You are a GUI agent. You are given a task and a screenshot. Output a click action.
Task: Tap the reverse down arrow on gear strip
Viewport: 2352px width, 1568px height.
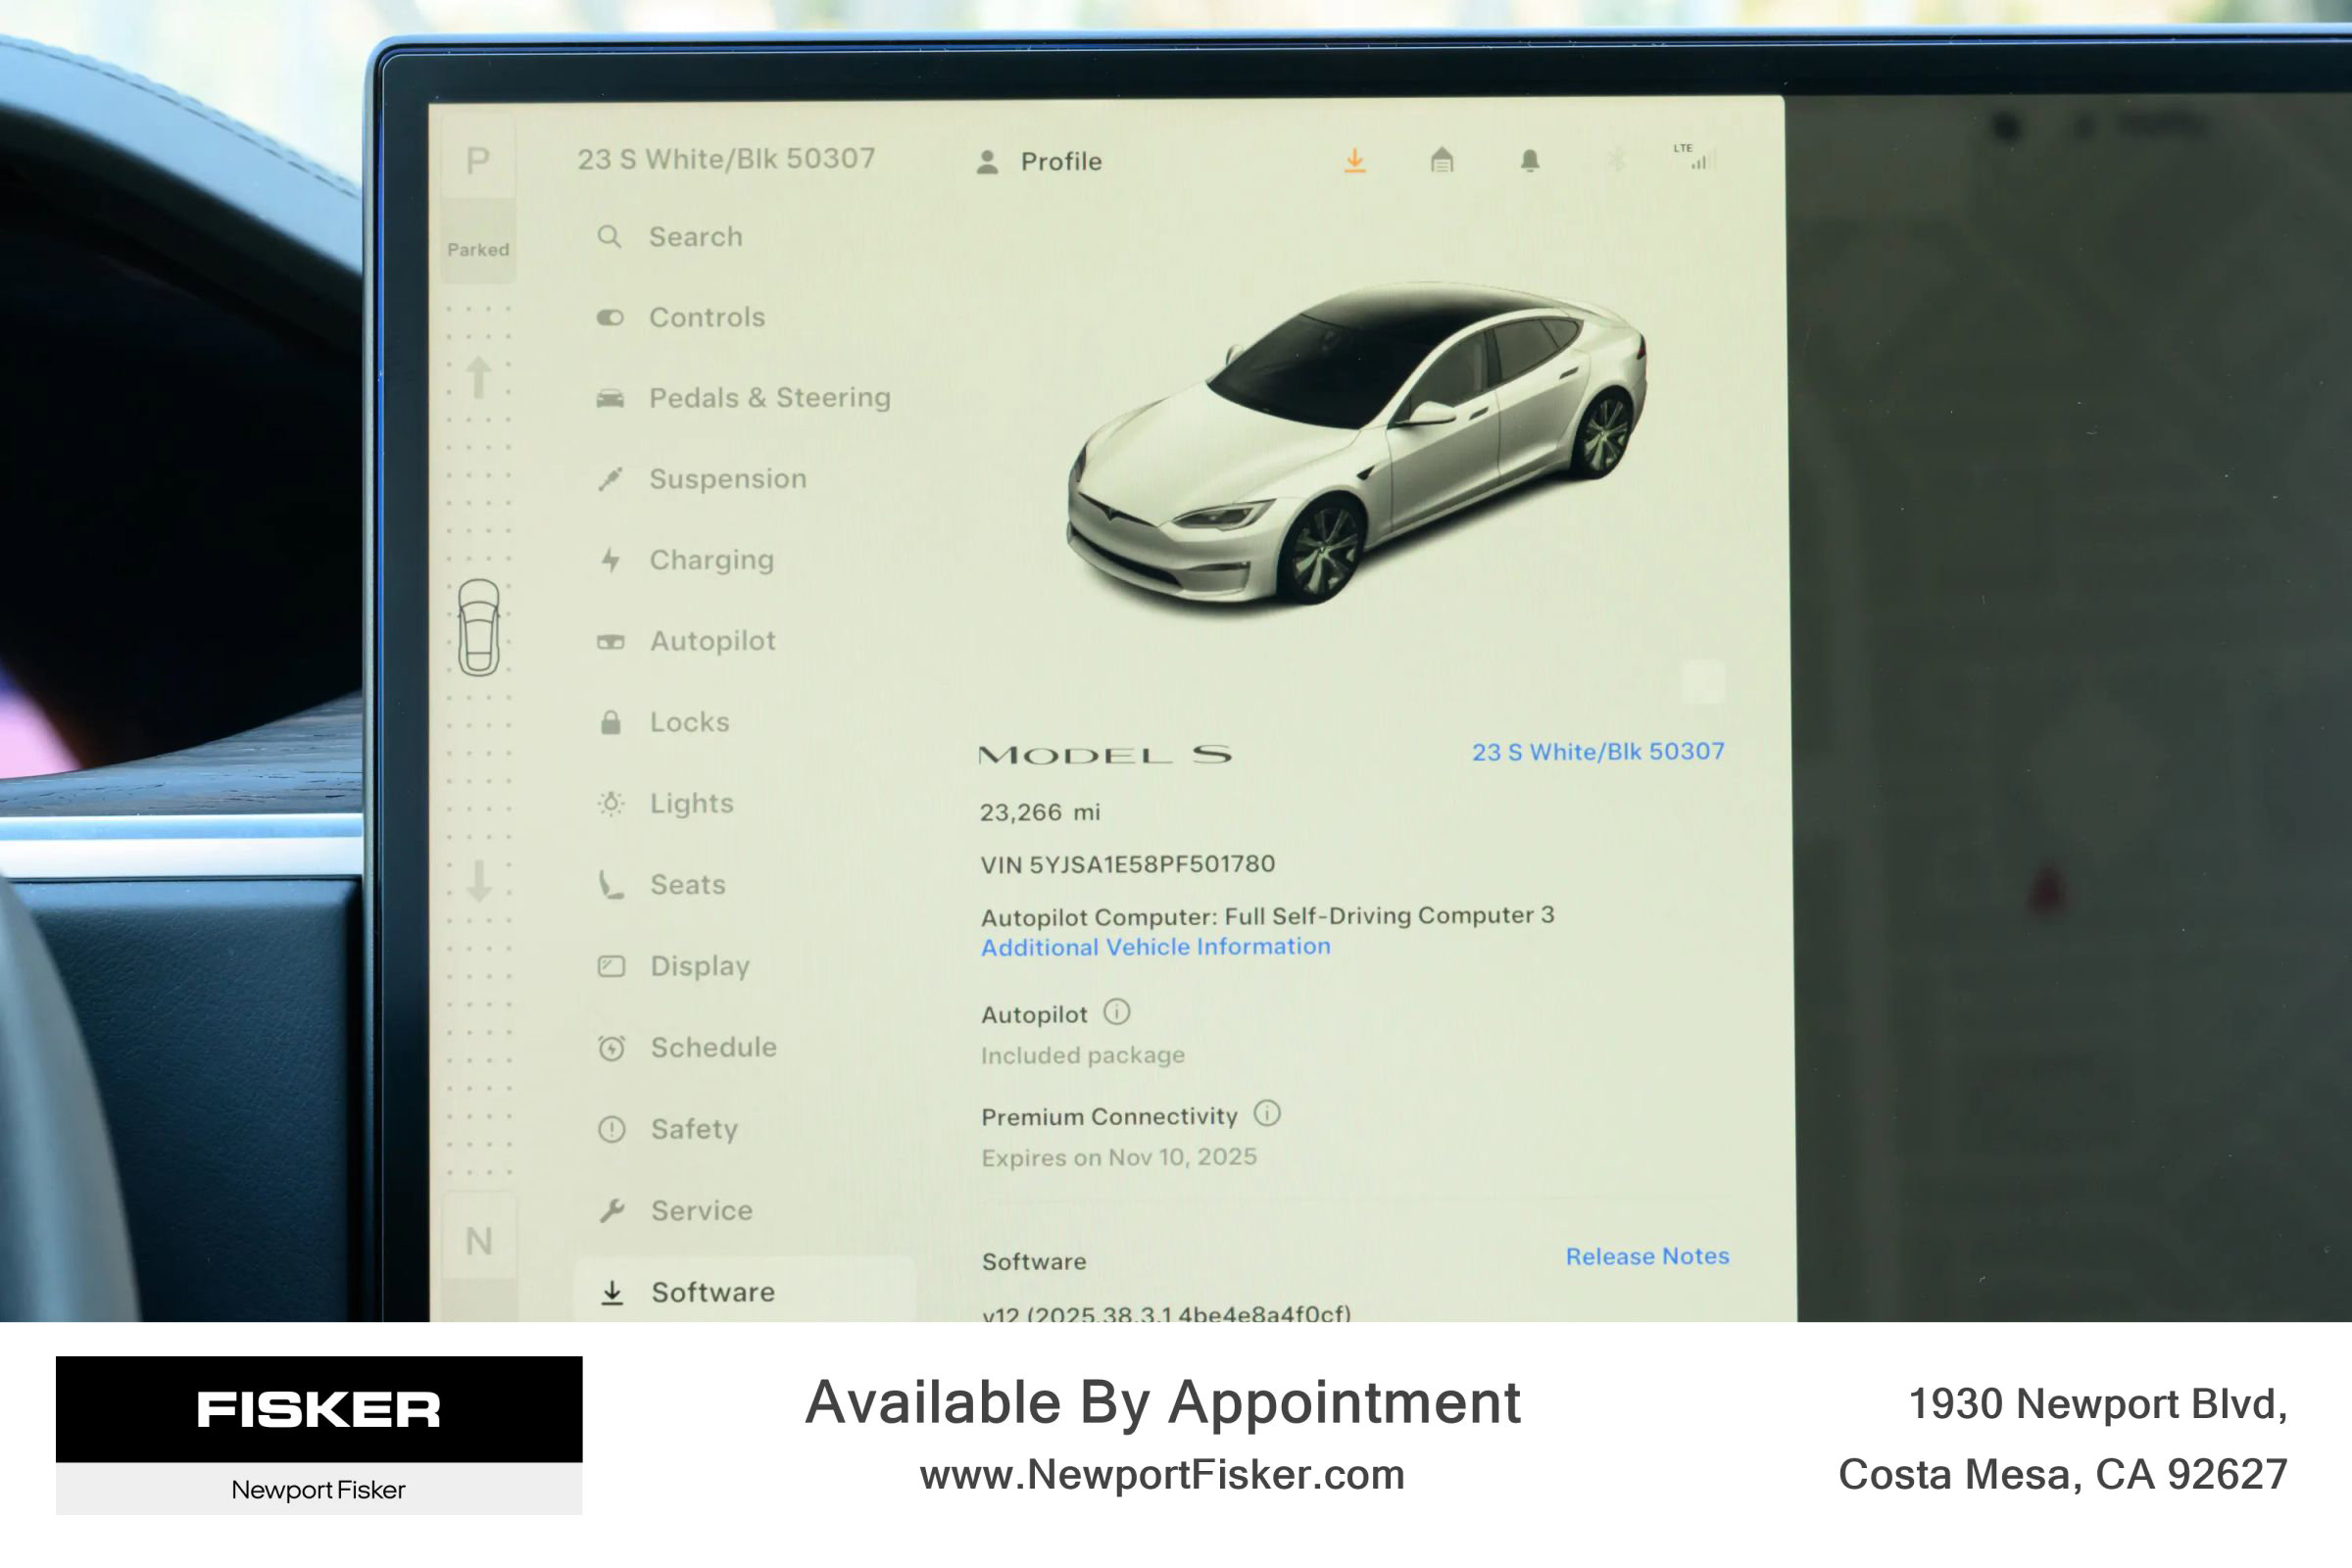[479, 880]
